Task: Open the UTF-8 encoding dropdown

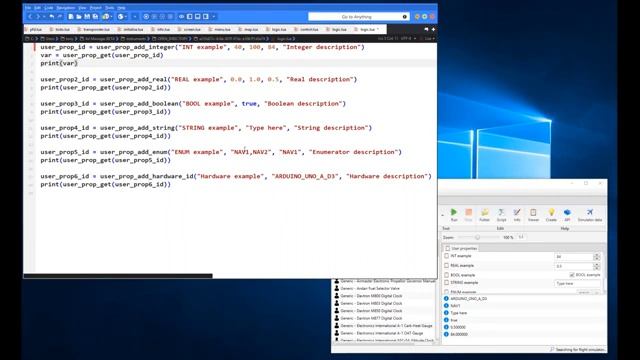Action: [408, 39]
